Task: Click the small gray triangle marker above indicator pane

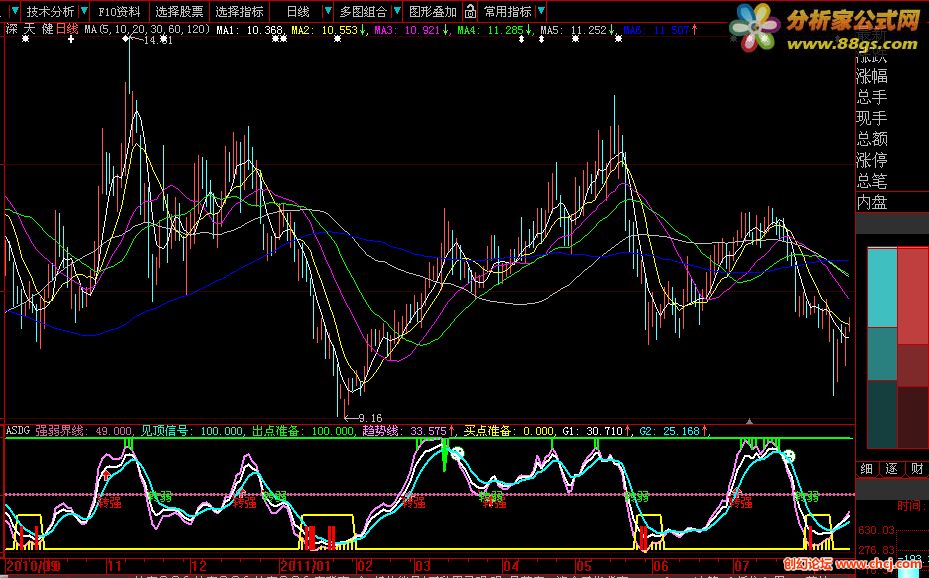Action: click(x=749, y=421)
